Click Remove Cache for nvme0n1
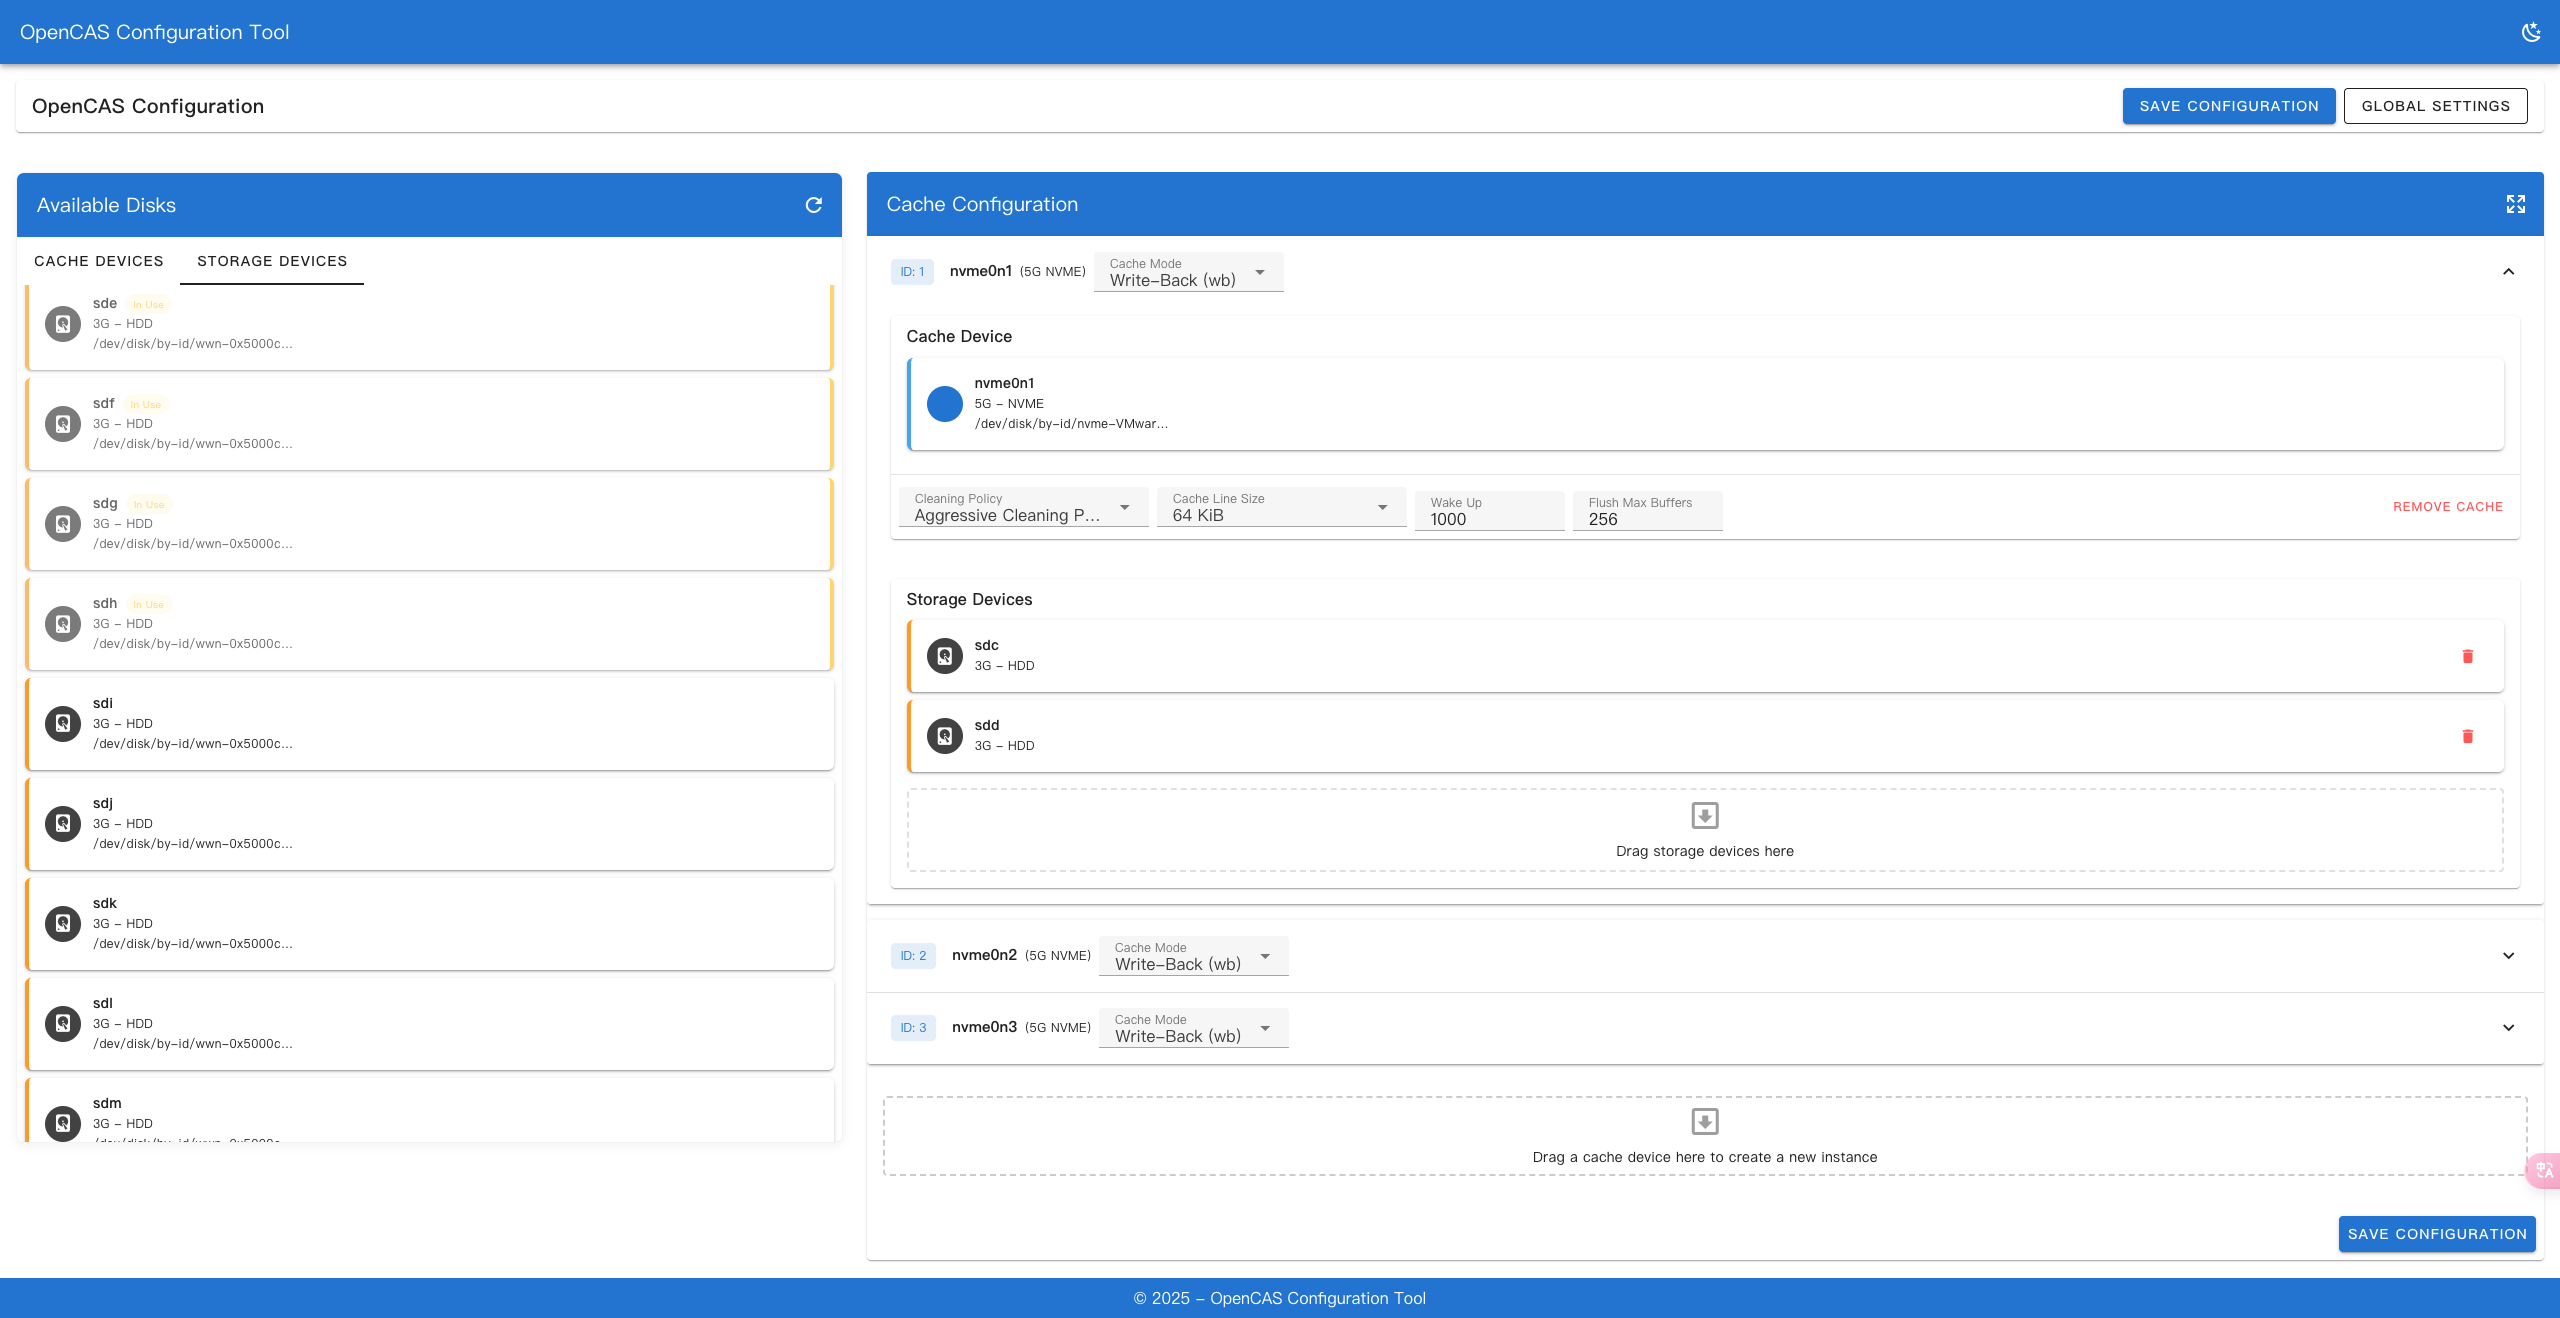This screenshot has height=1318, width=2560. [2448, 507]
